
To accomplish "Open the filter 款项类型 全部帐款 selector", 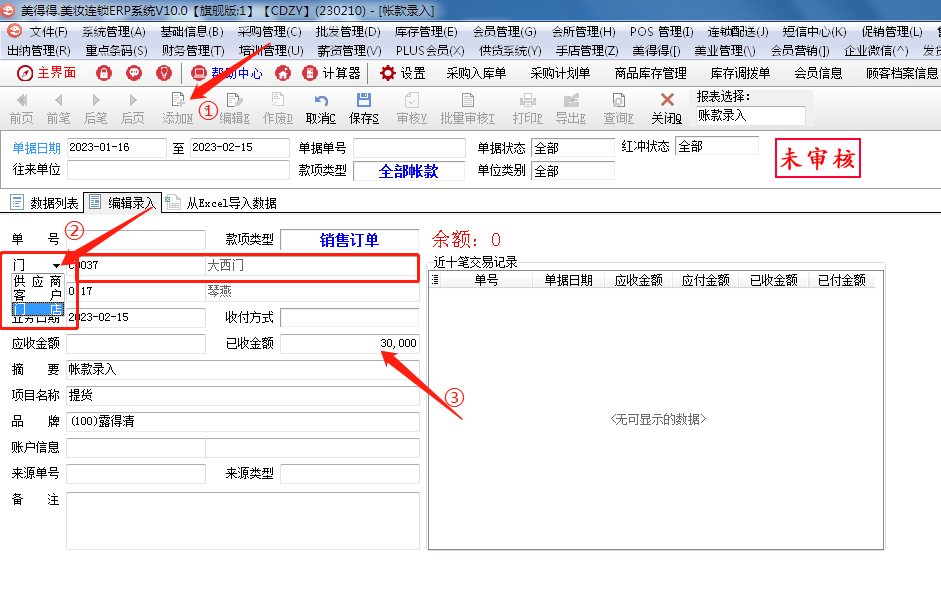I will (409, 171).
